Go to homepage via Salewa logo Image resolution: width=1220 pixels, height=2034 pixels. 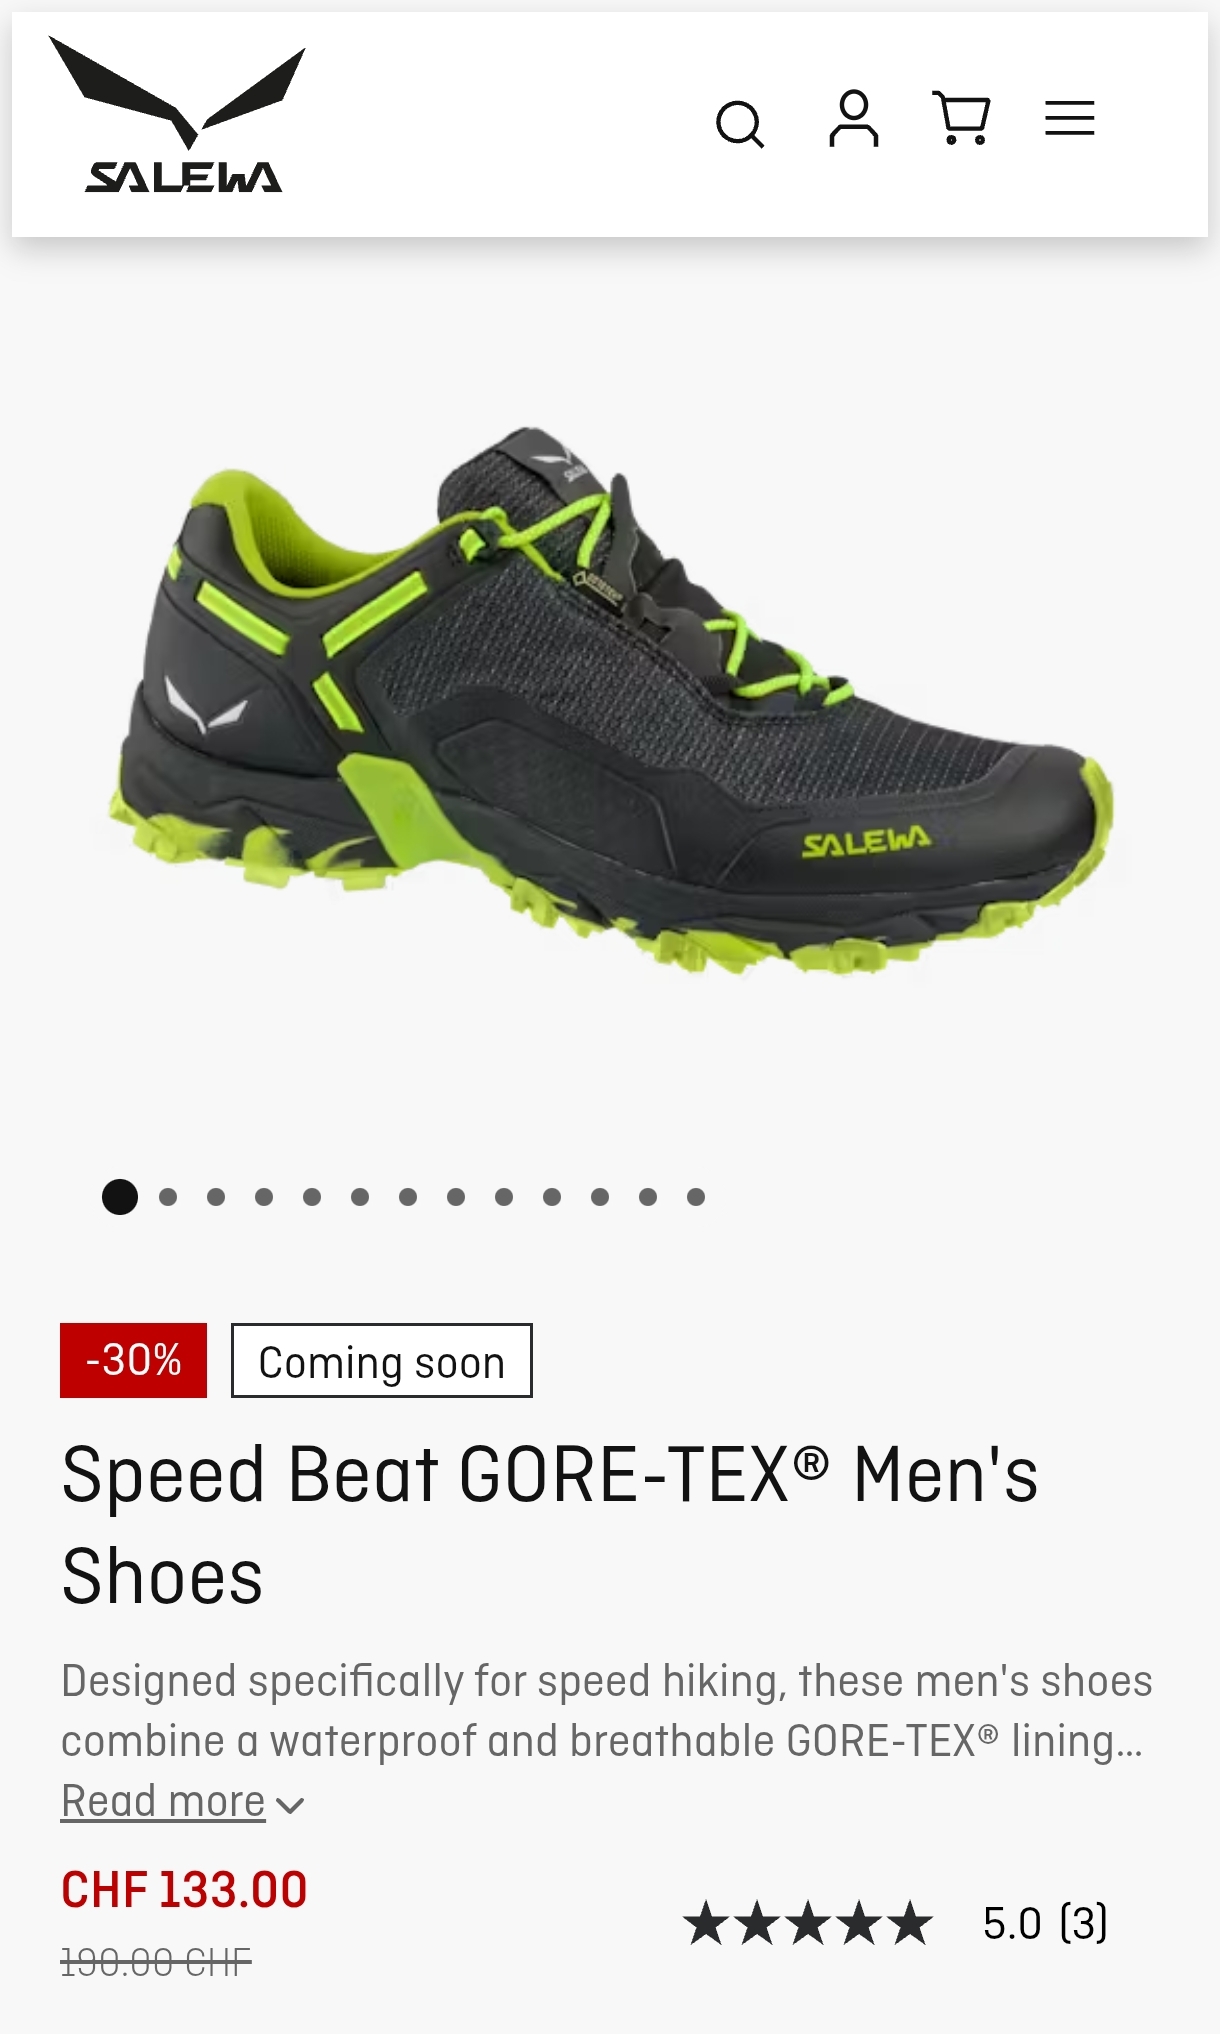point(178,114)
